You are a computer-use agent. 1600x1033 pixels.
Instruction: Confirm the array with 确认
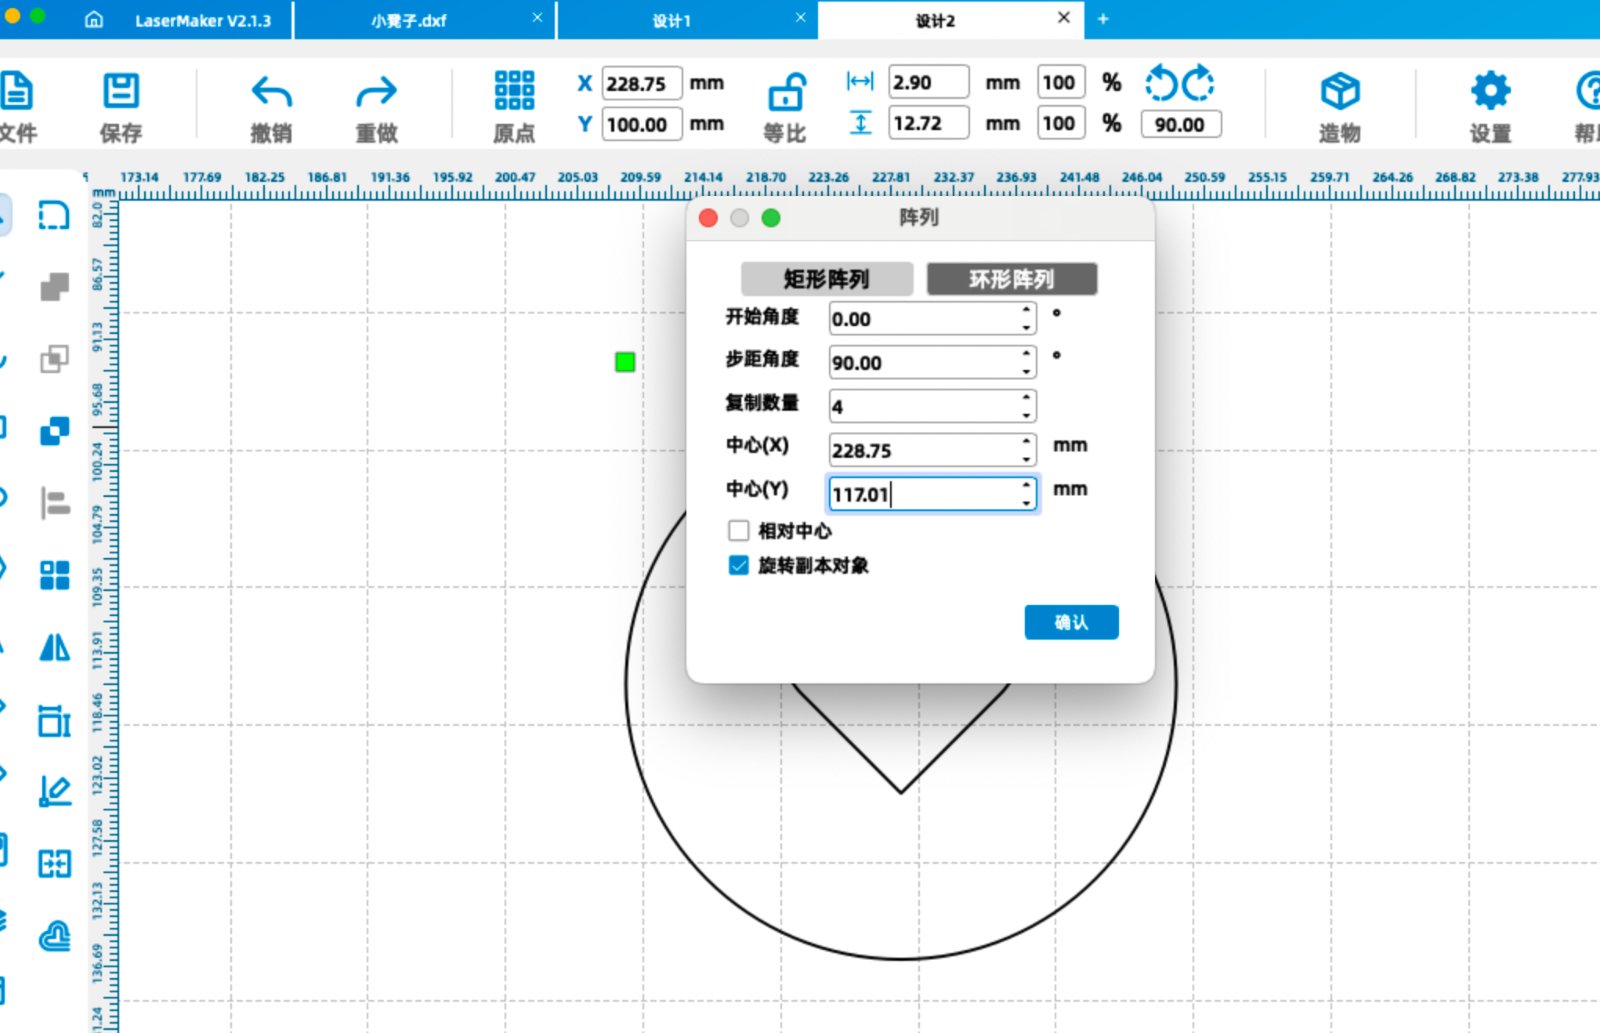pos(1071,622)
